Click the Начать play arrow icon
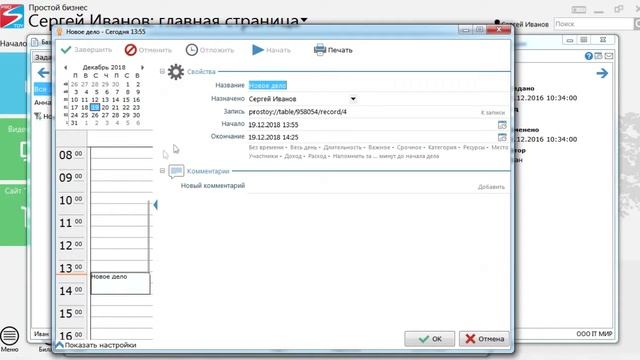This screenshot has height=360, width=640. pyautogui.click(x=258, y=50)
